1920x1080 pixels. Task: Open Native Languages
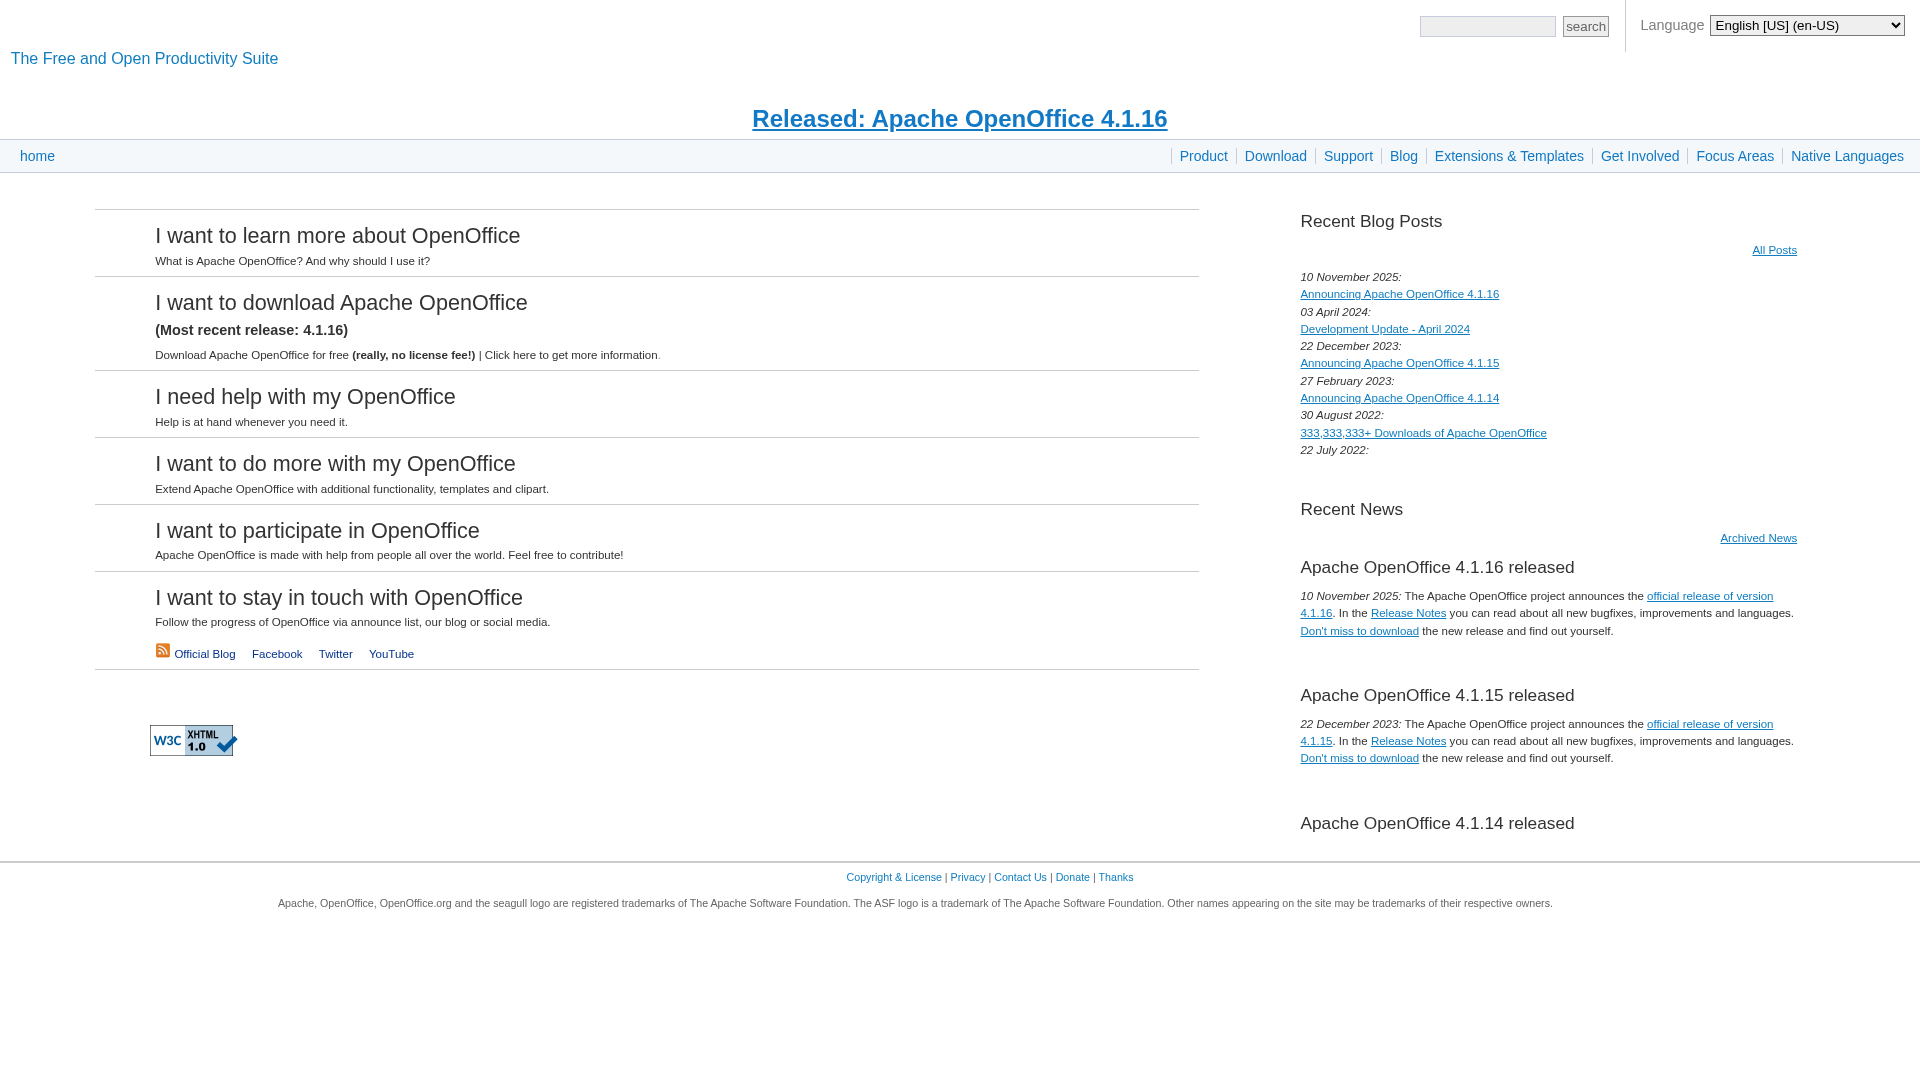[x=1847, y=156]
